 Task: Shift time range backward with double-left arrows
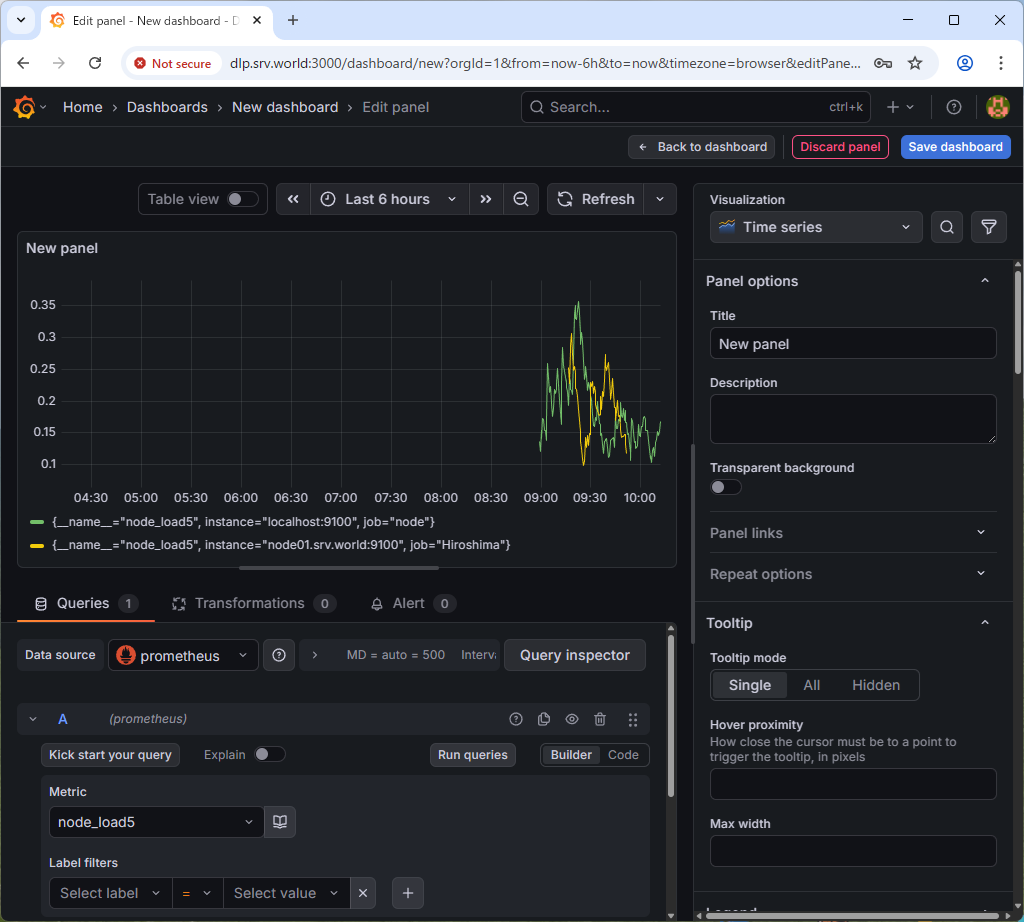coord(293,199)
